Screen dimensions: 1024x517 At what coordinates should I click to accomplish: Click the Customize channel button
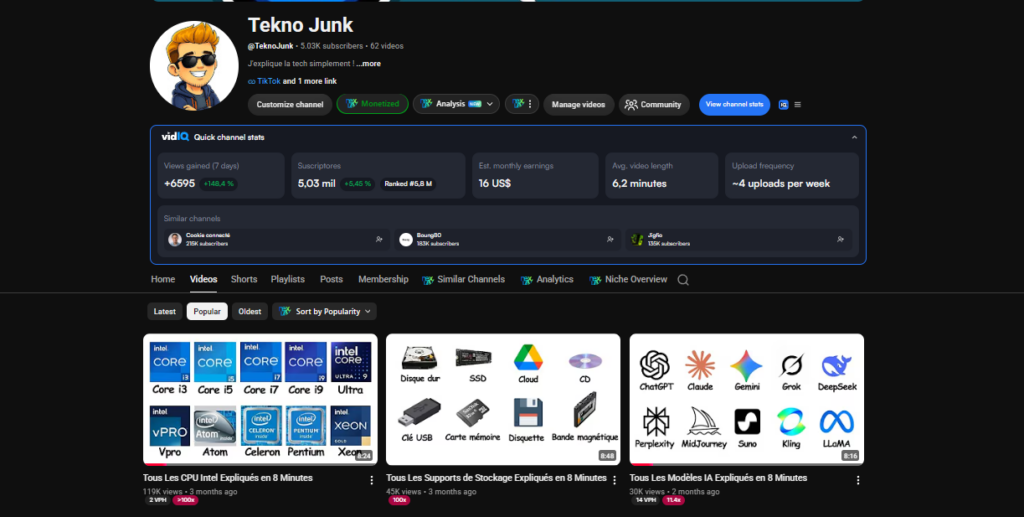(290, 104)
